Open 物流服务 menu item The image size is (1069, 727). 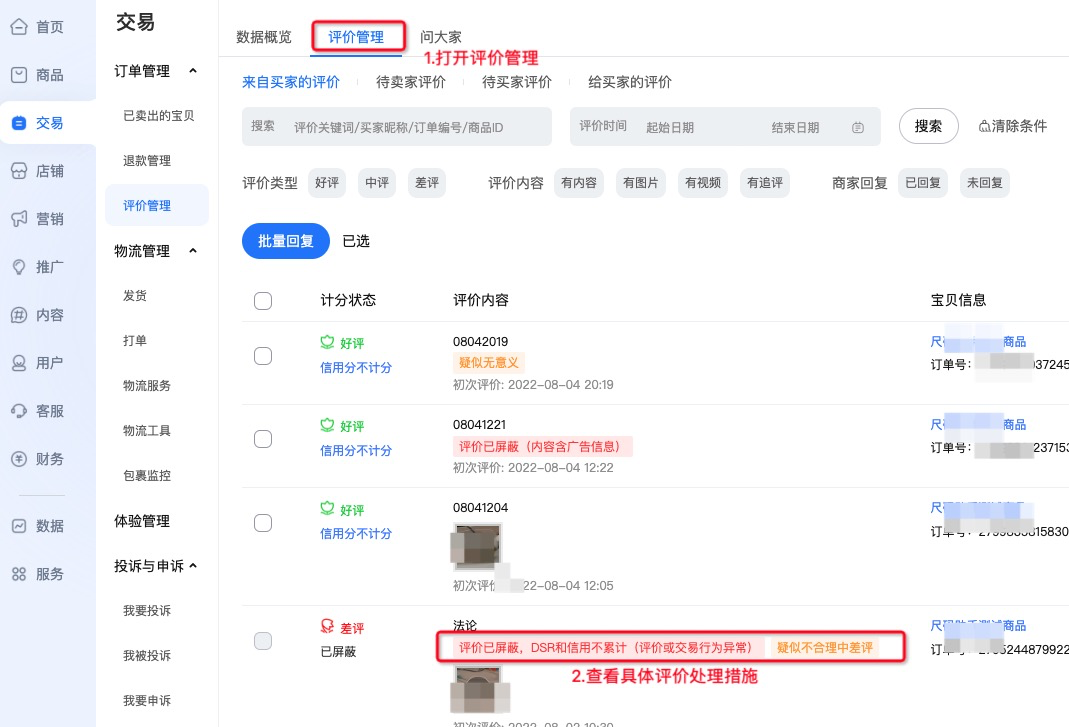point(147,385)
